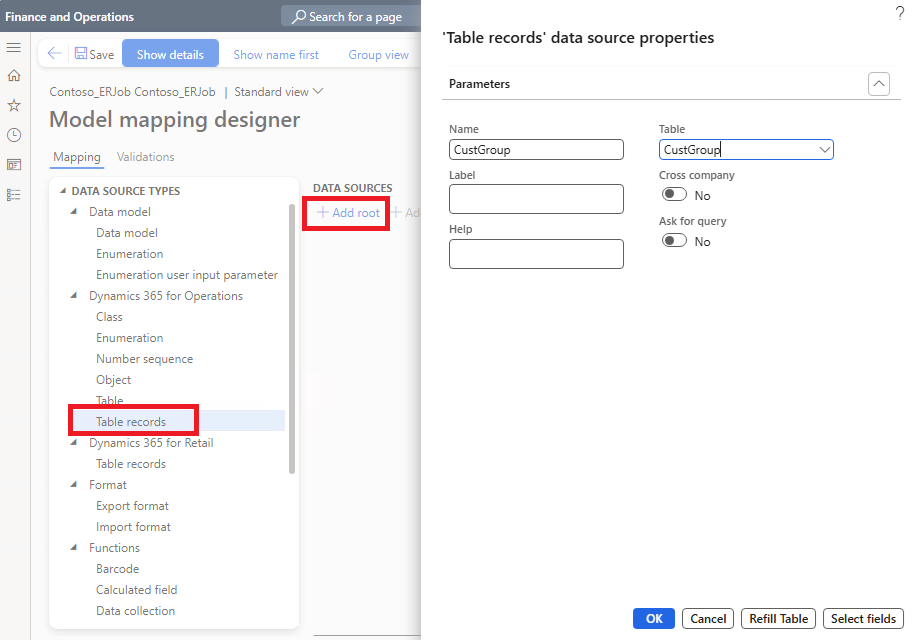Open the Recent clock icon

pos(14,135)
